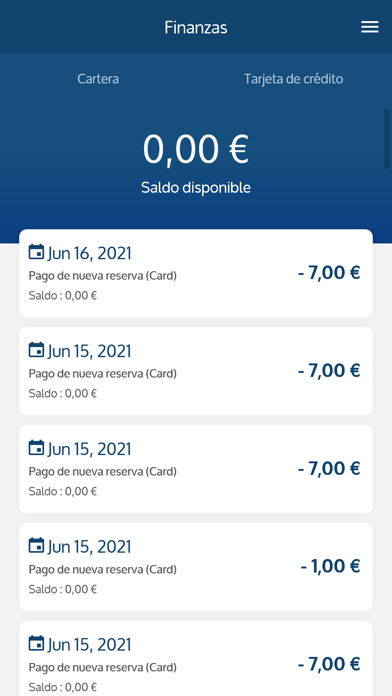This screenshot has height=696, width=392.
Task: Click the Finanzas header title
Action: click(196, 28)
